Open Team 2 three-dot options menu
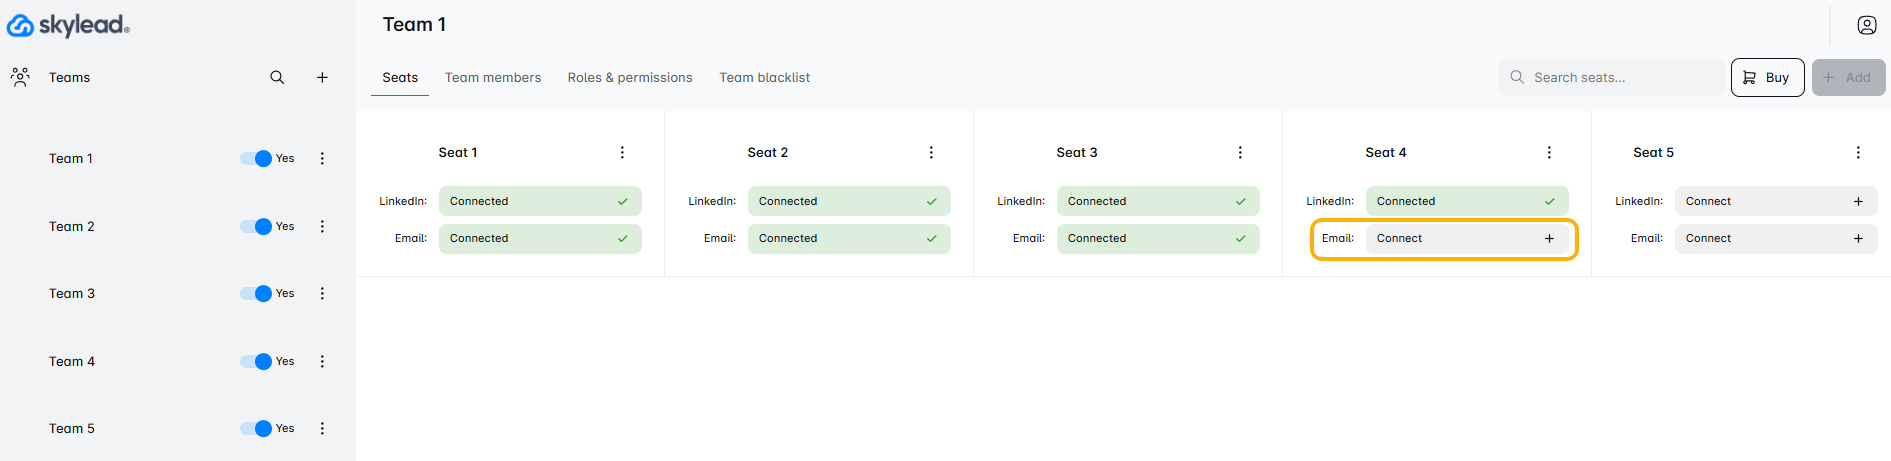This screenshot has width=1891, height=461. coord(322,226)
